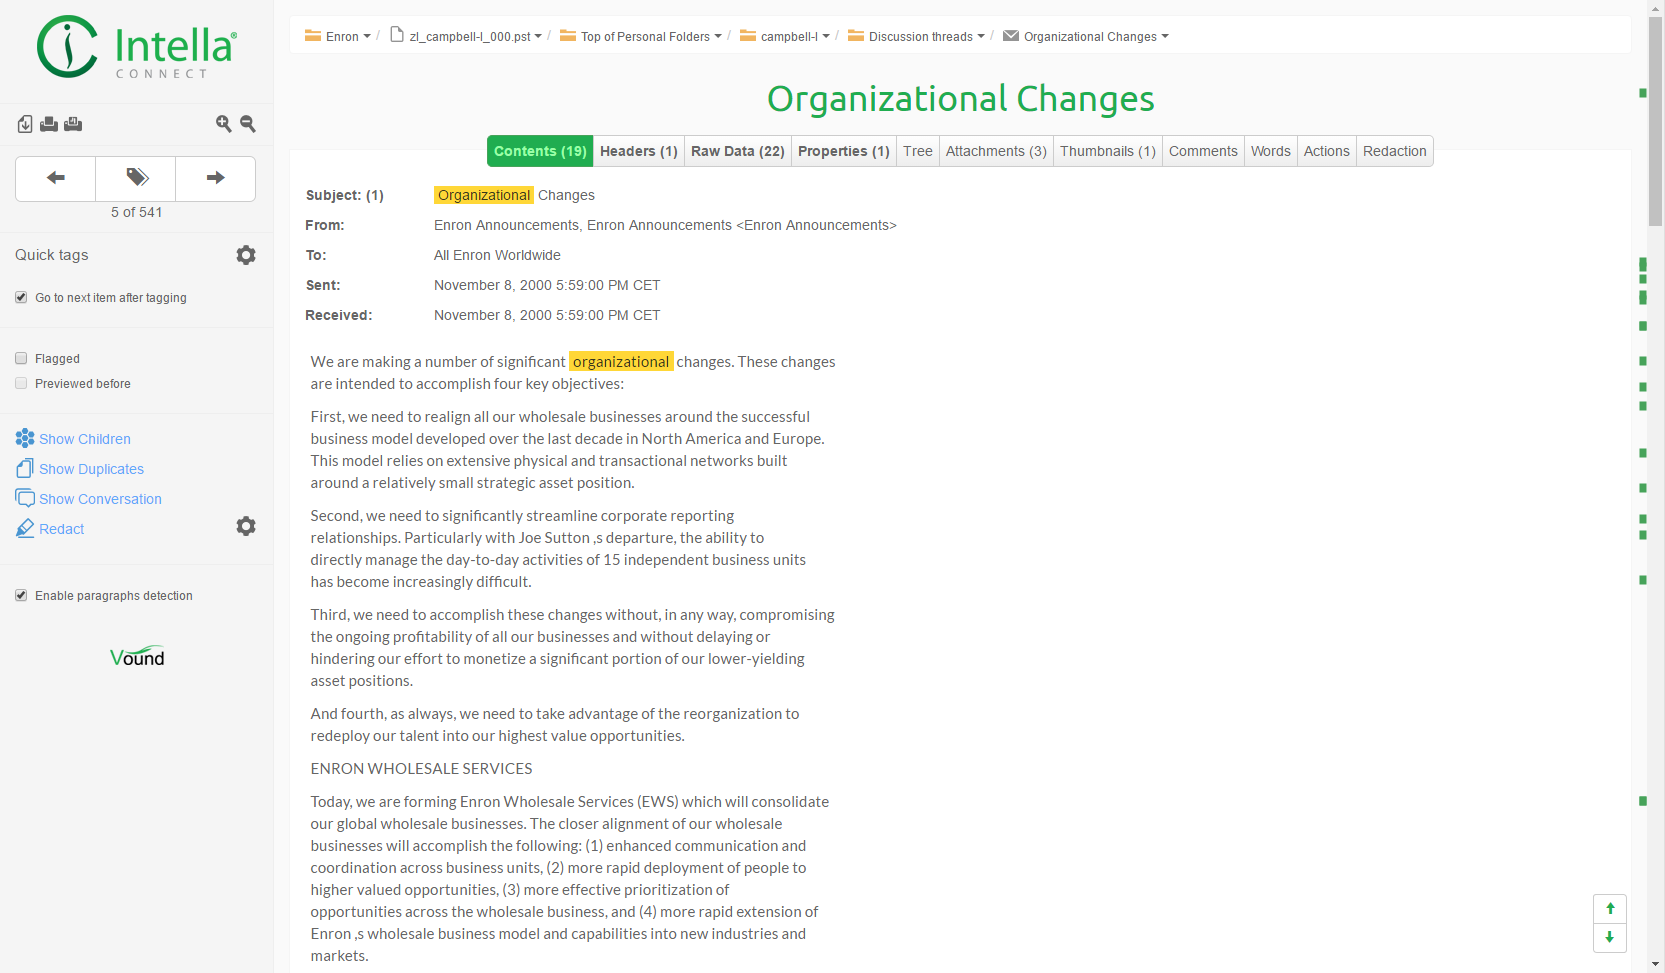Expand the Enron breadcrumb dropdown
The width and height of the screenshot is (1665, 973).
(338, 37)
